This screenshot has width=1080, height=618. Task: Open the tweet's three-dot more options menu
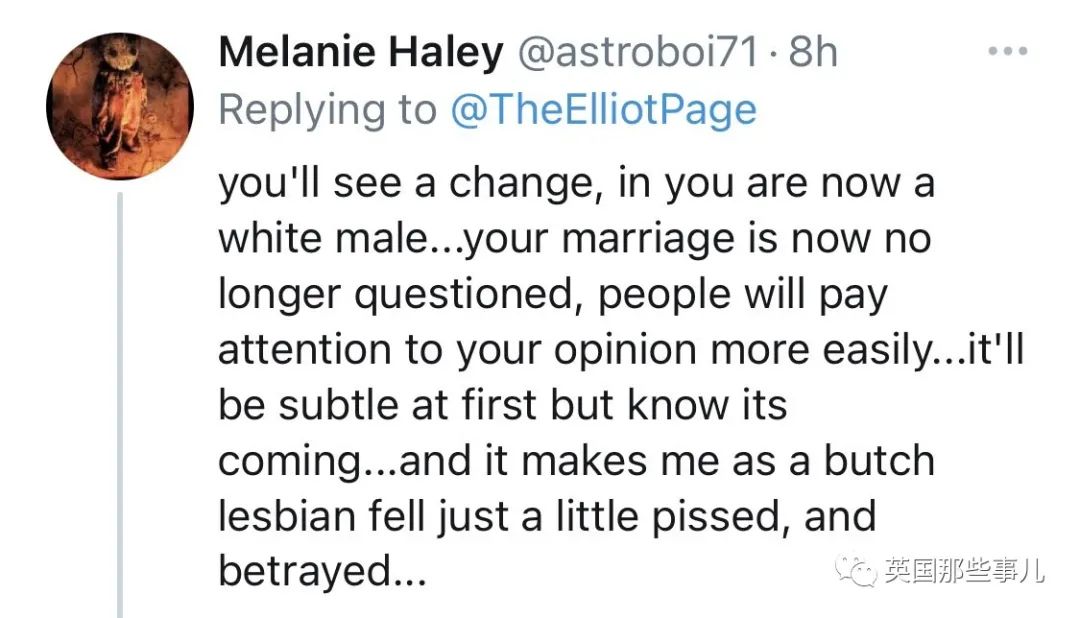[x=1007, y=52]
